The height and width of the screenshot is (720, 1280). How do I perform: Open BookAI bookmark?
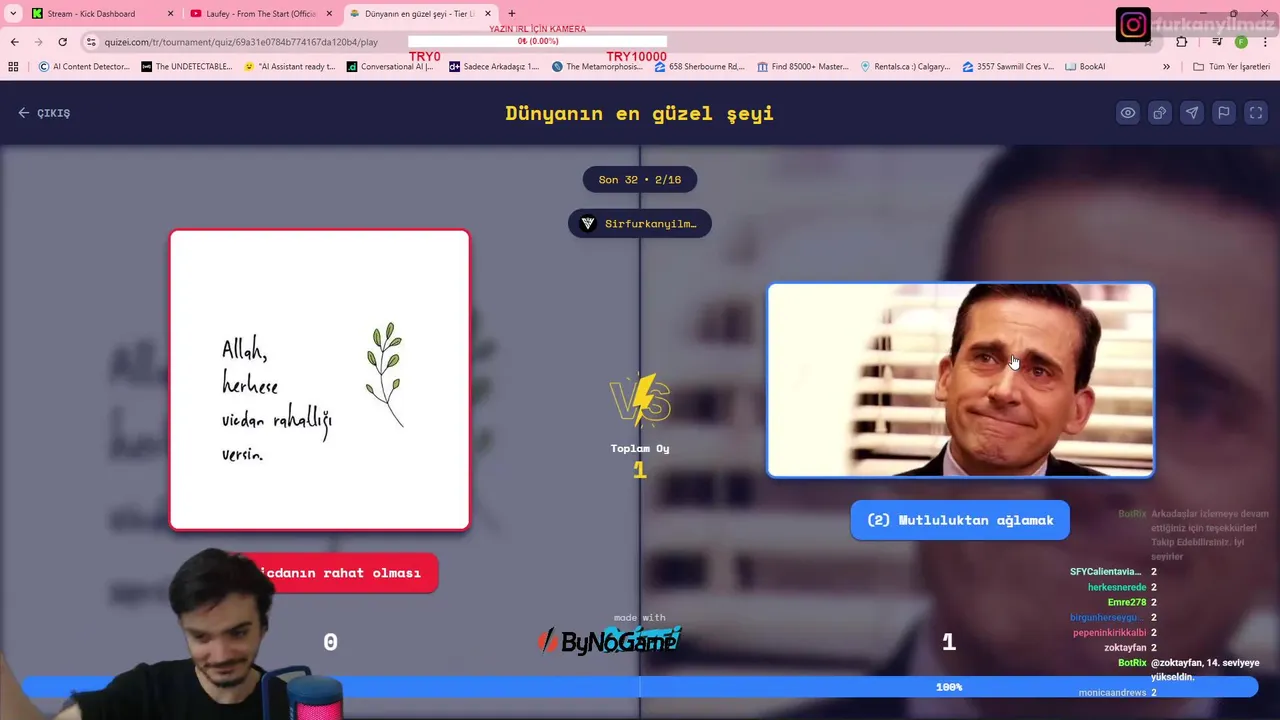[x=1085, y=67]
